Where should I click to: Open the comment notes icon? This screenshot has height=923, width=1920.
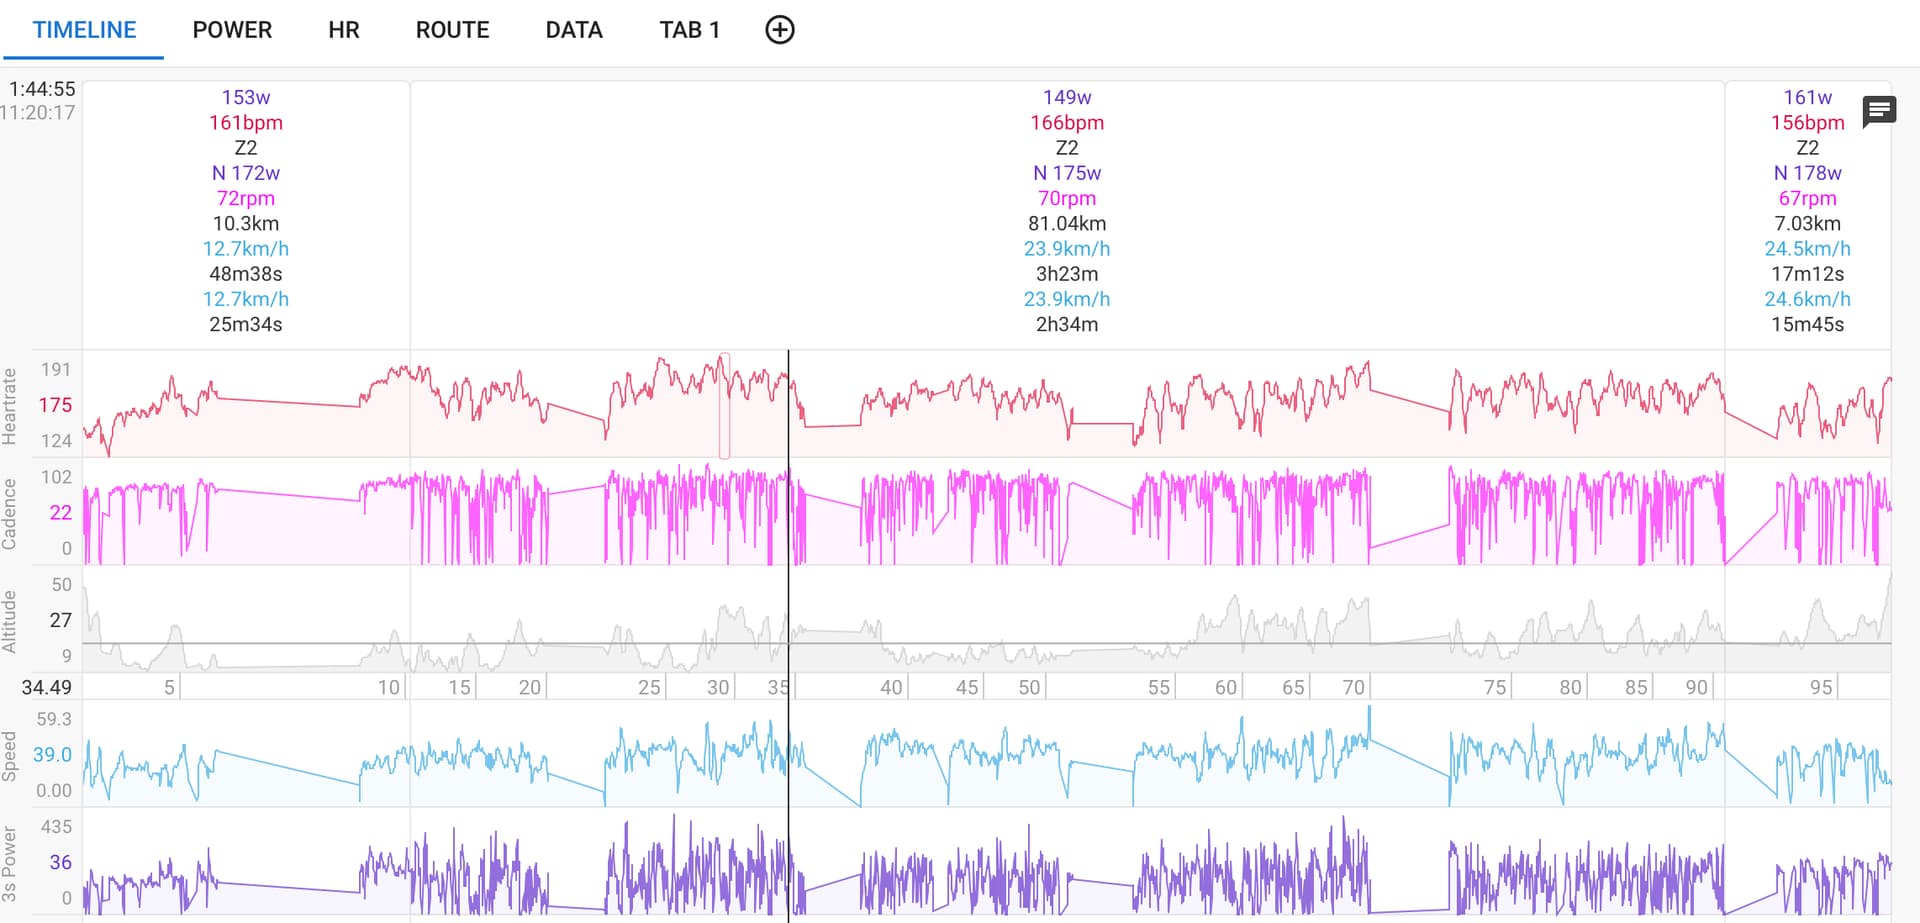1878,111
